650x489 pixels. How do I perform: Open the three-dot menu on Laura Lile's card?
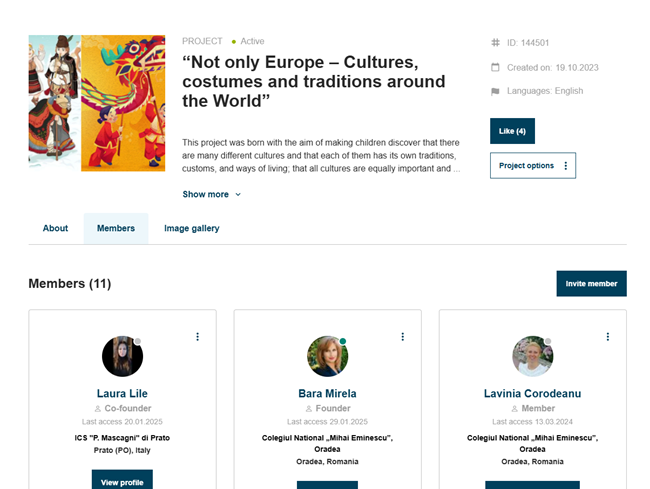(197, 336)
